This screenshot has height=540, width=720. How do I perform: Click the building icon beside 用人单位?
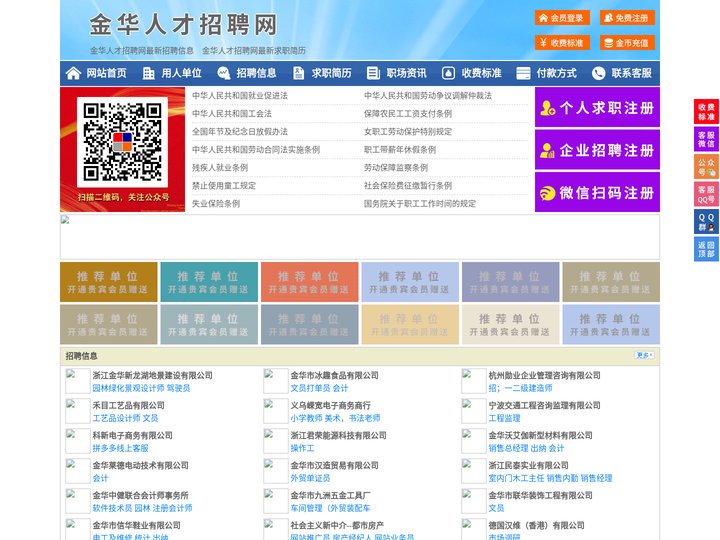click(x=148, y=73)
